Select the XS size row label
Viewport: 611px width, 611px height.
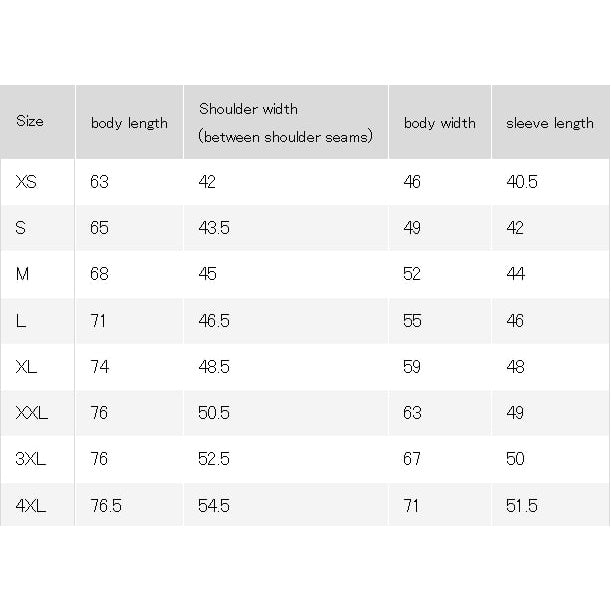coord(26,182)
